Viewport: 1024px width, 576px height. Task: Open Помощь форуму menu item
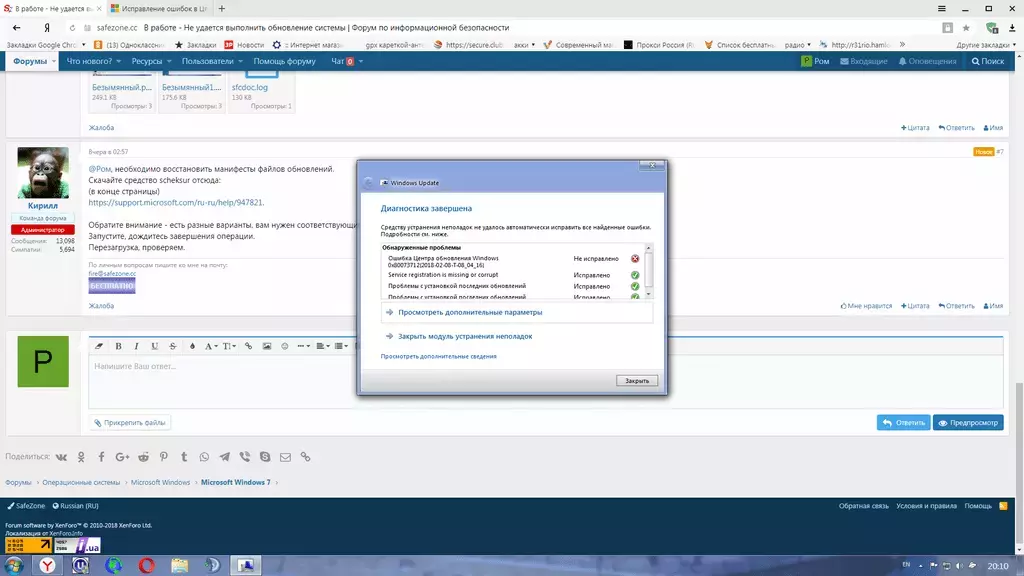coord(285,61)
